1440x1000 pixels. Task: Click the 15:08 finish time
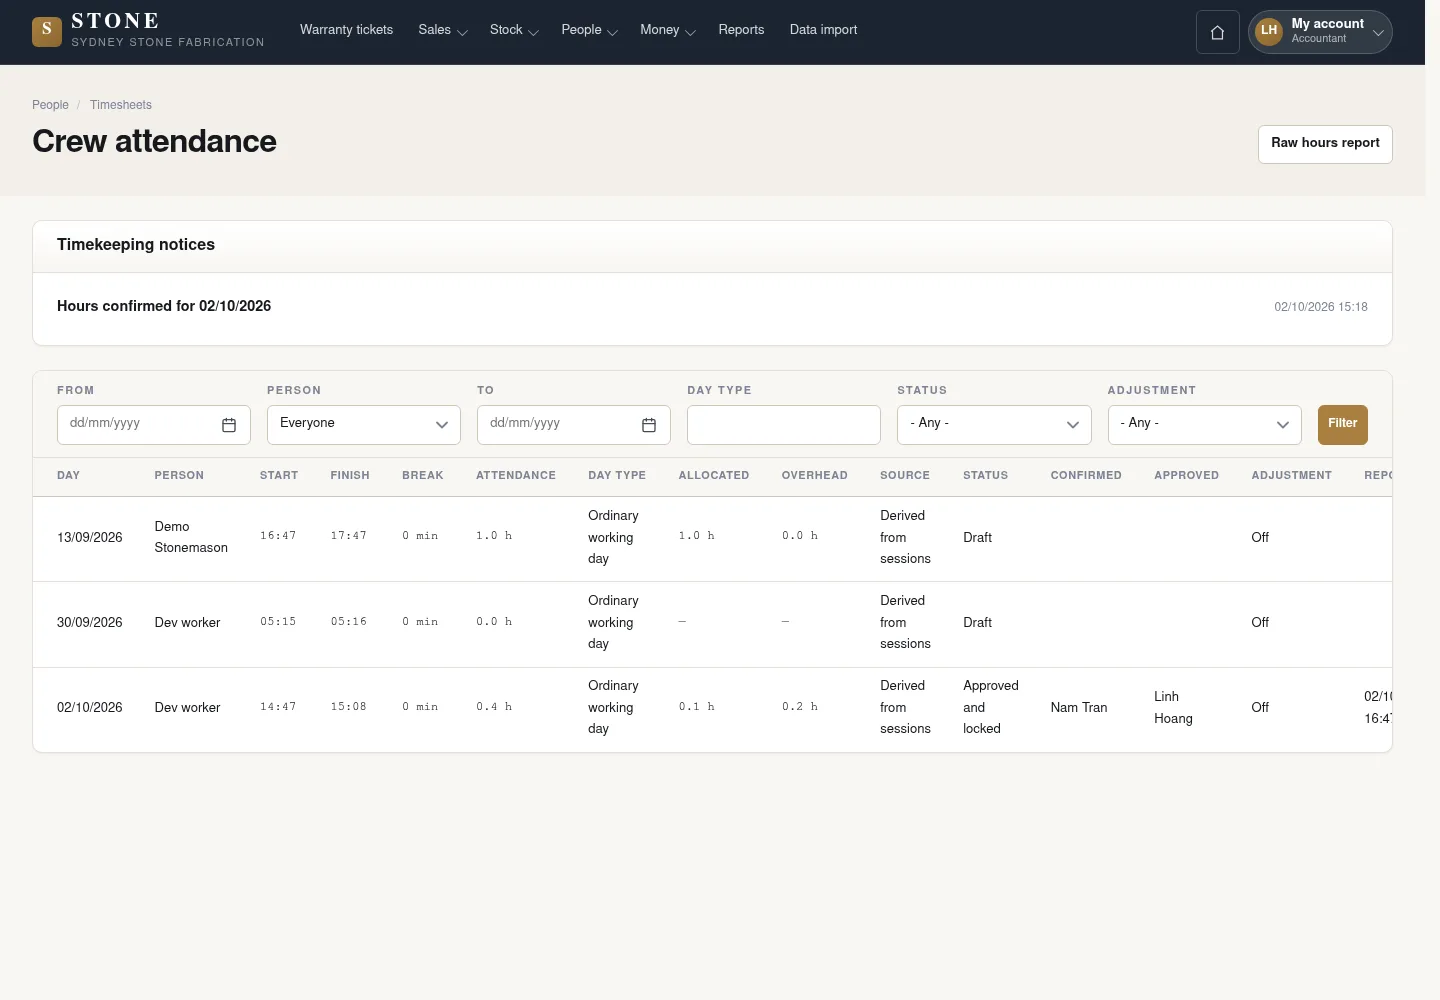349,707
